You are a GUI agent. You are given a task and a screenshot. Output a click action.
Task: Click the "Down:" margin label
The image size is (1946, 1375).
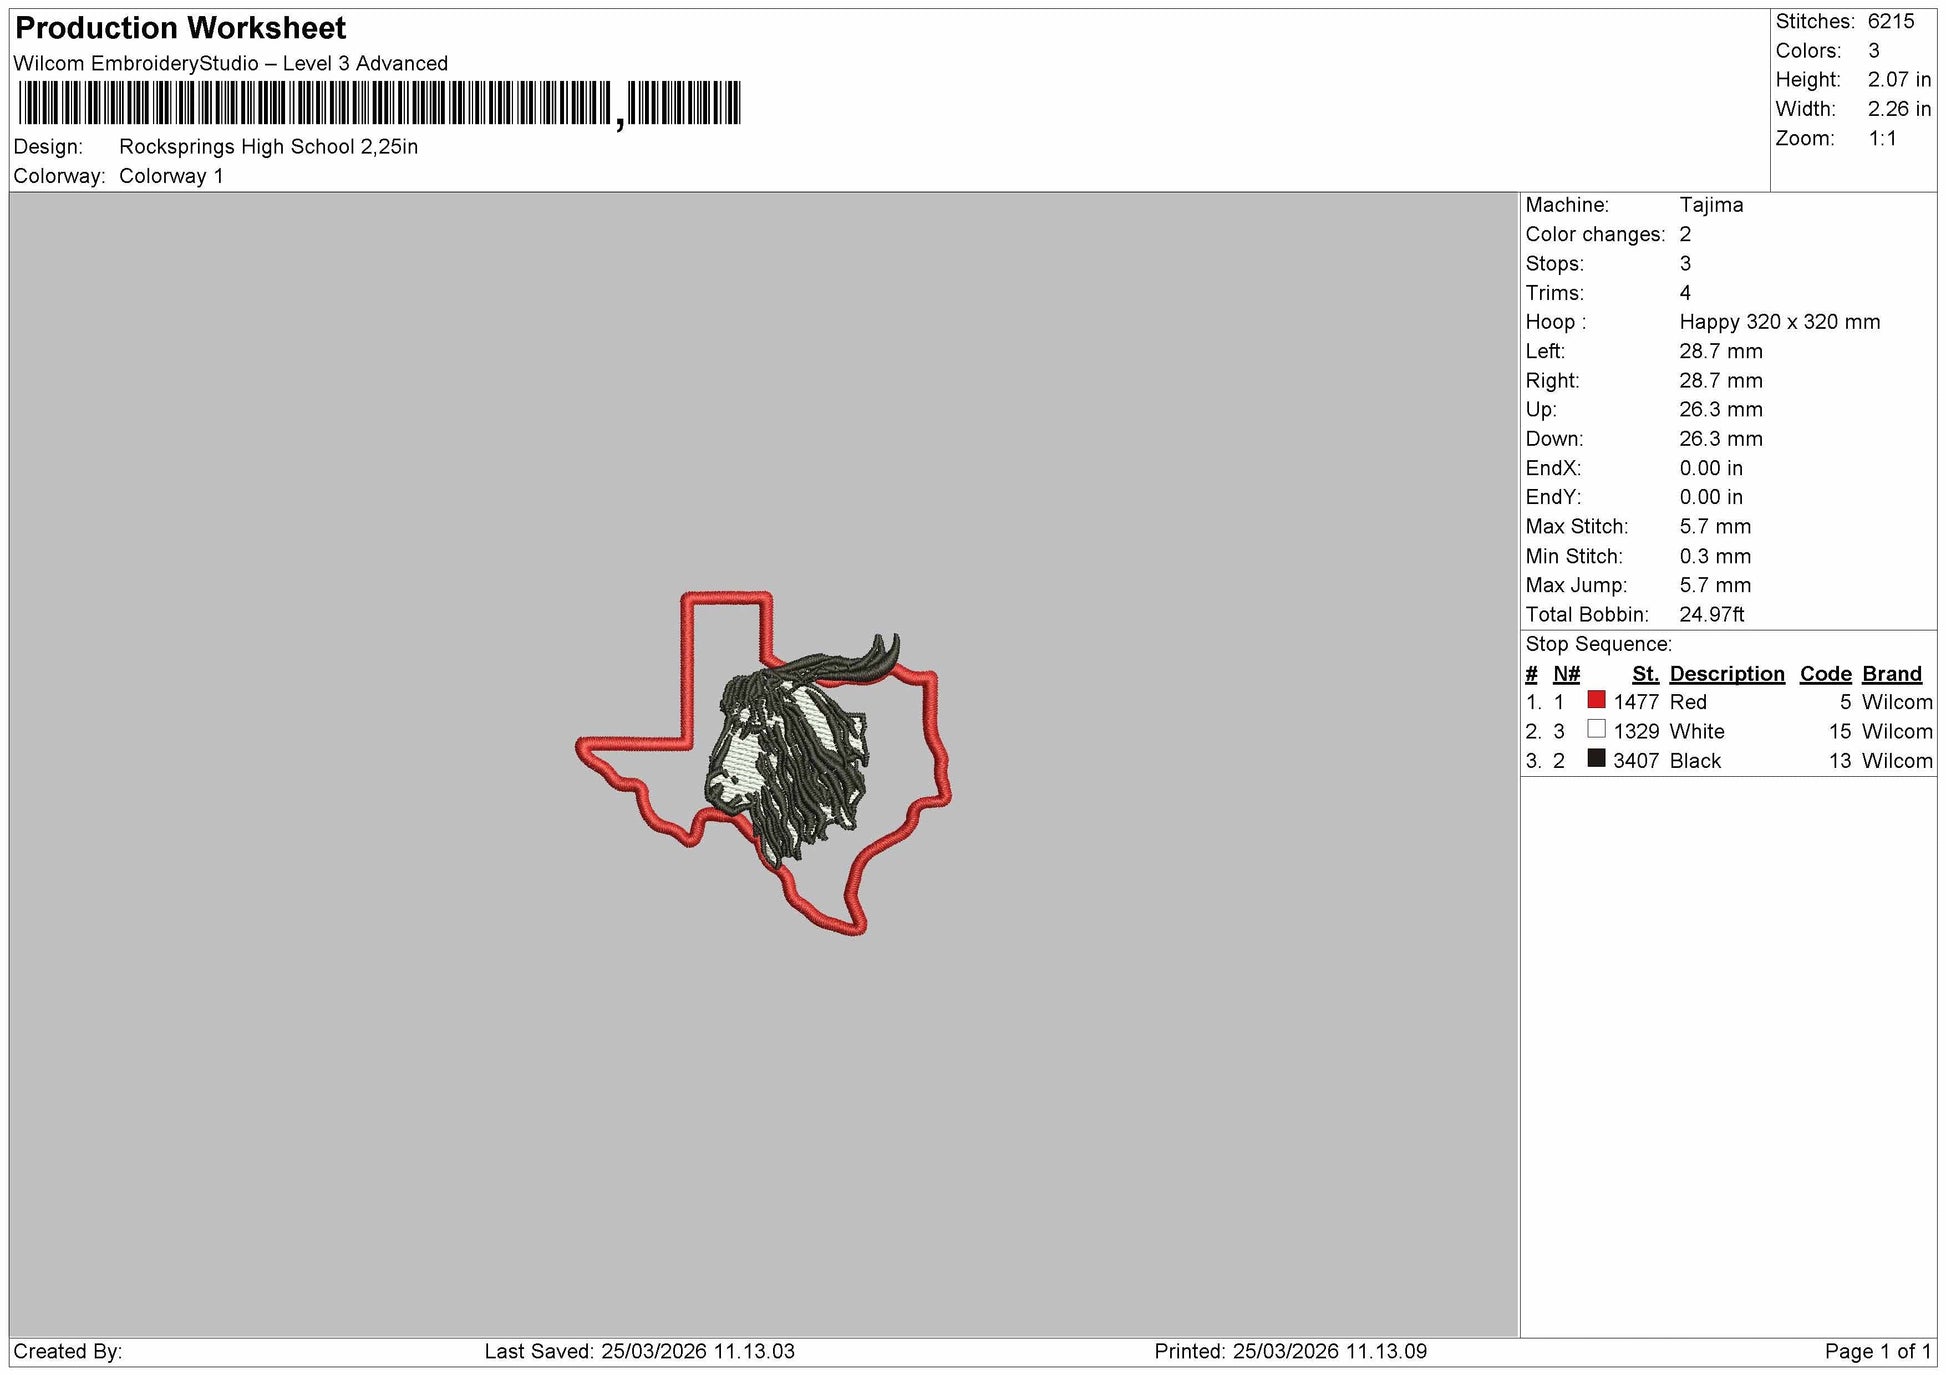(x=1555, y=439)
